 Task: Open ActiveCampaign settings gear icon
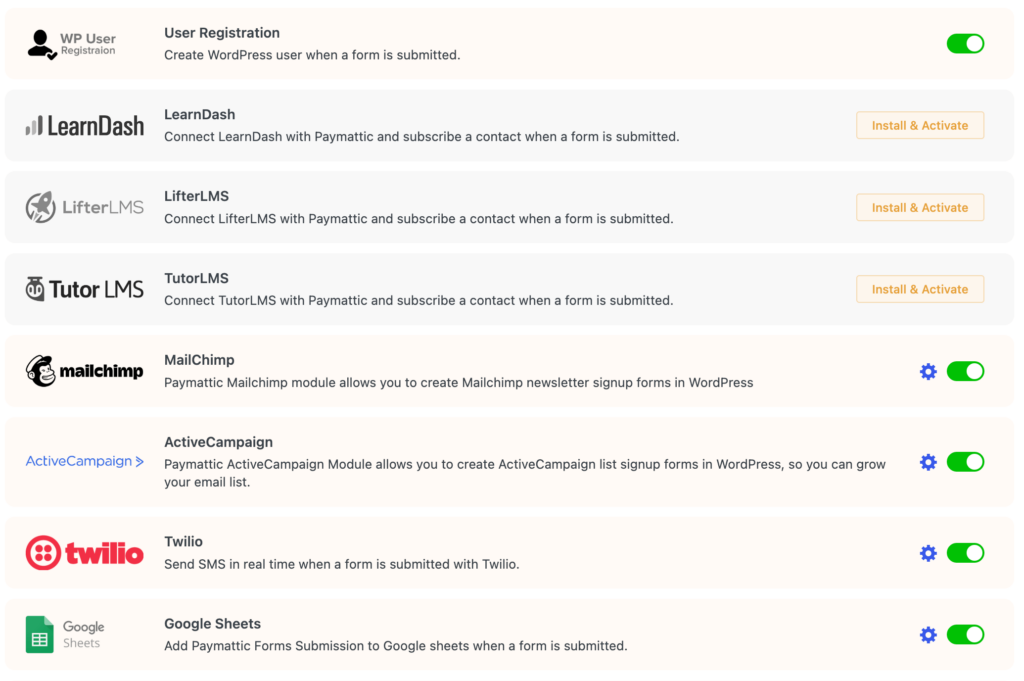tap(928, 462)
